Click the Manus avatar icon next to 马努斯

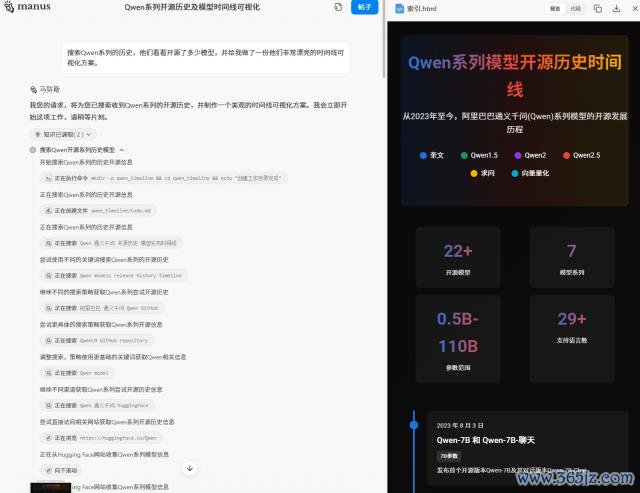click(x=33, y=89)
